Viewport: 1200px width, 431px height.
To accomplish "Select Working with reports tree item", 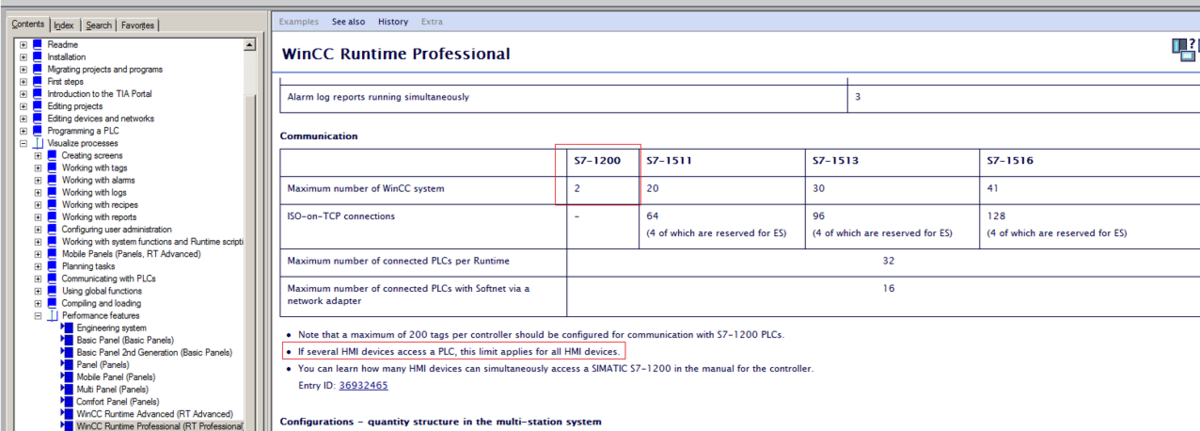I will (99, 217).
